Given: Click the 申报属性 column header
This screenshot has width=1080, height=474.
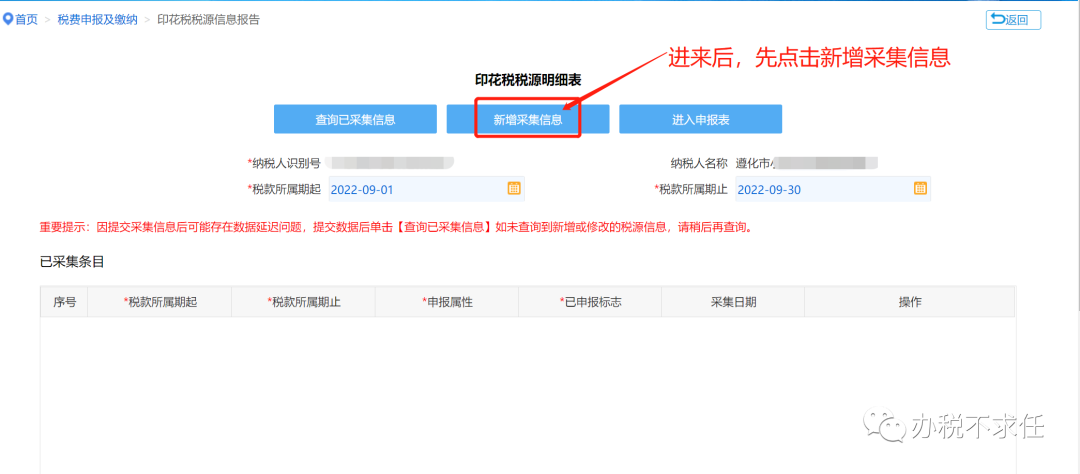Looking at the screenshot, I should click(446, 302).
